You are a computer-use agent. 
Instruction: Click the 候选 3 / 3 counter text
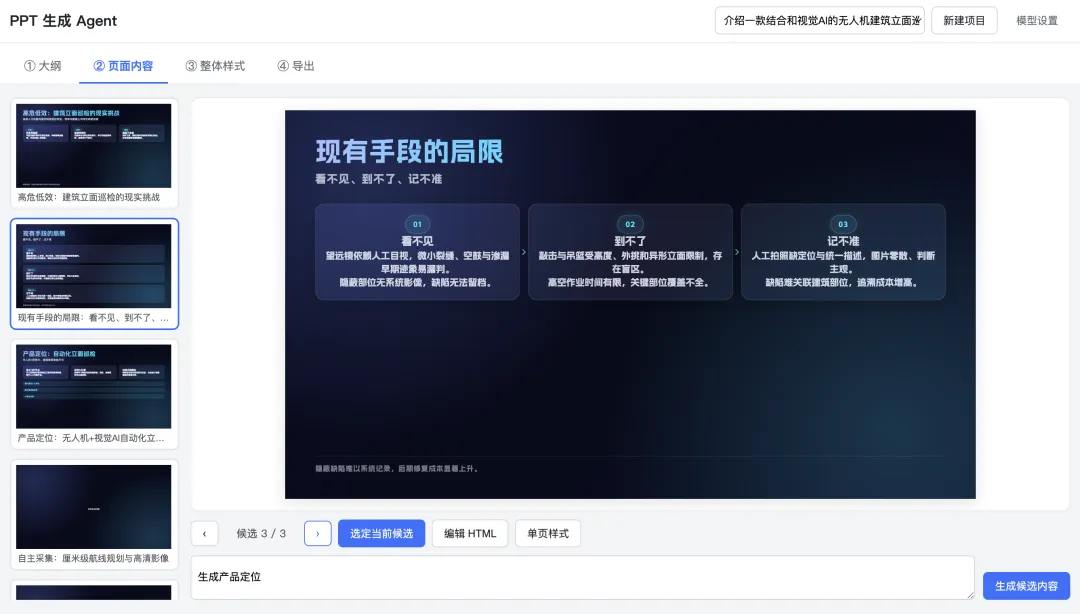pos(261,533)
